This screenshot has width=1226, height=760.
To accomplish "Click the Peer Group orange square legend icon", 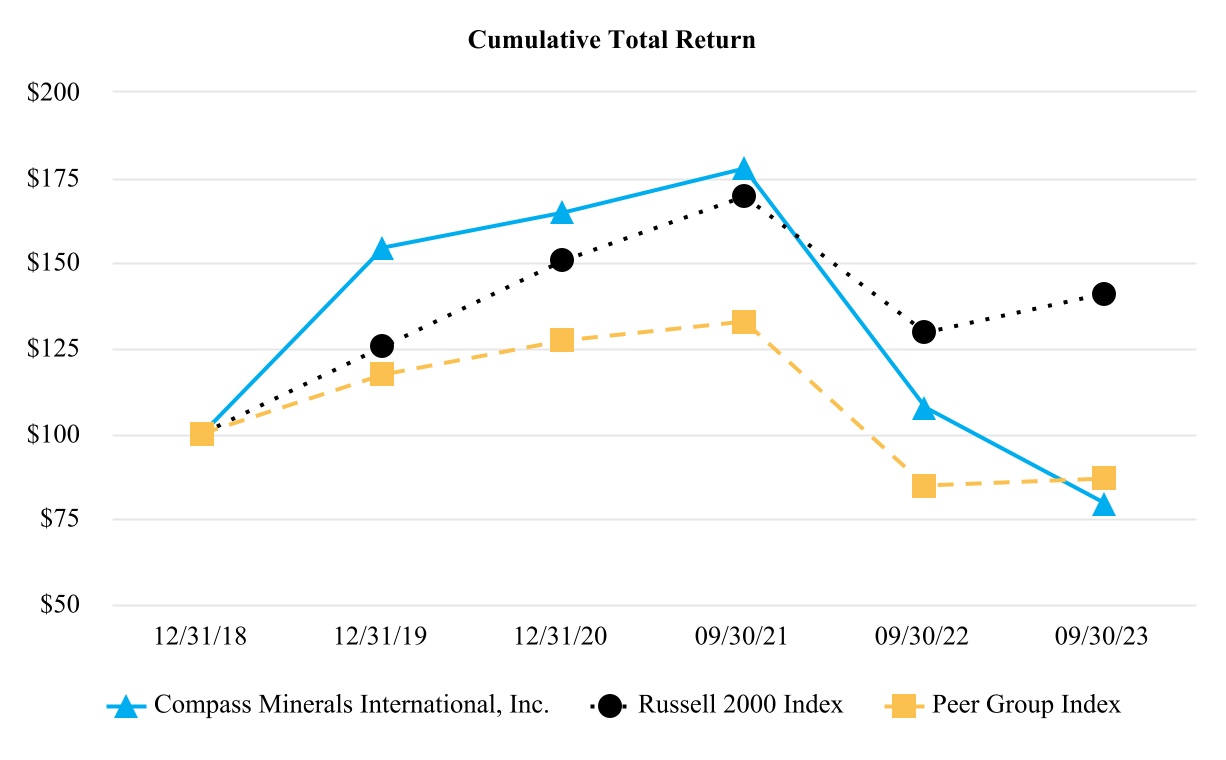I will click(x=903, y=705).
